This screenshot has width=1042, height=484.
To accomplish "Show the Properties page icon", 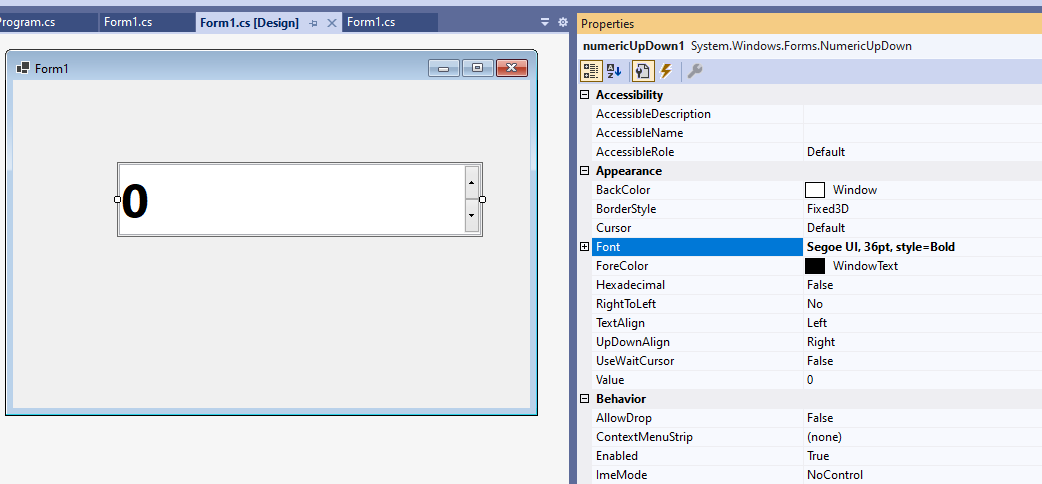I will [643, 71].
